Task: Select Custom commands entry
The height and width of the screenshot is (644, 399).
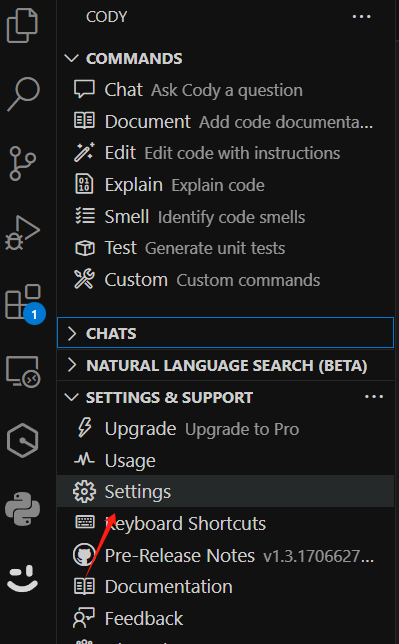Action: (x=226, y=279)
